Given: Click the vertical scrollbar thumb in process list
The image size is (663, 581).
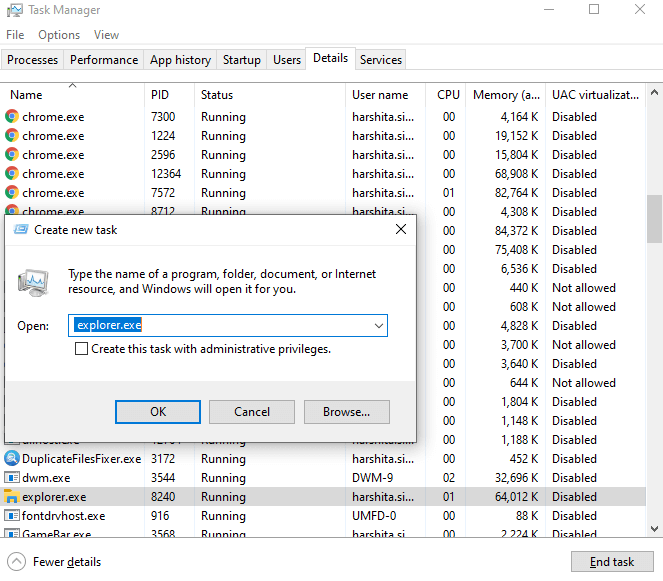Looking at the screenshot, I should tap(654, 218).
